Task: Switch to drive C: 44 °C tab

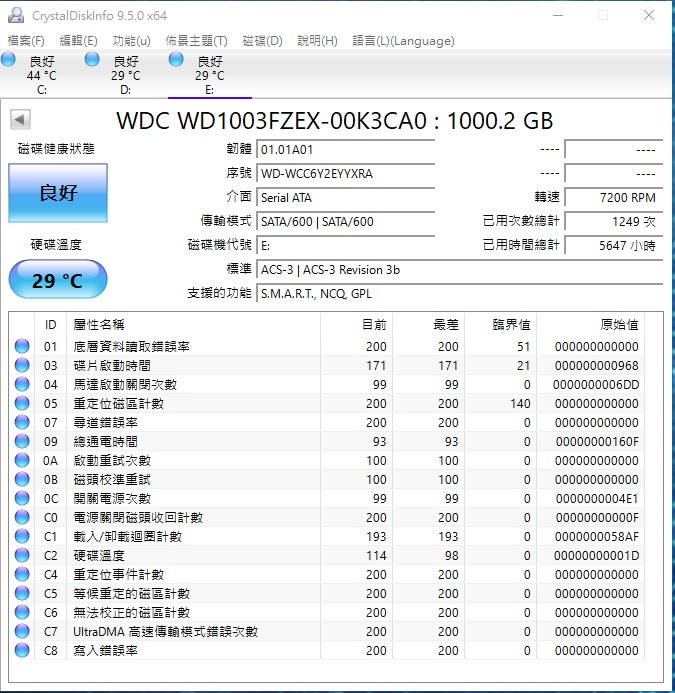Action: tap(42, 75)
